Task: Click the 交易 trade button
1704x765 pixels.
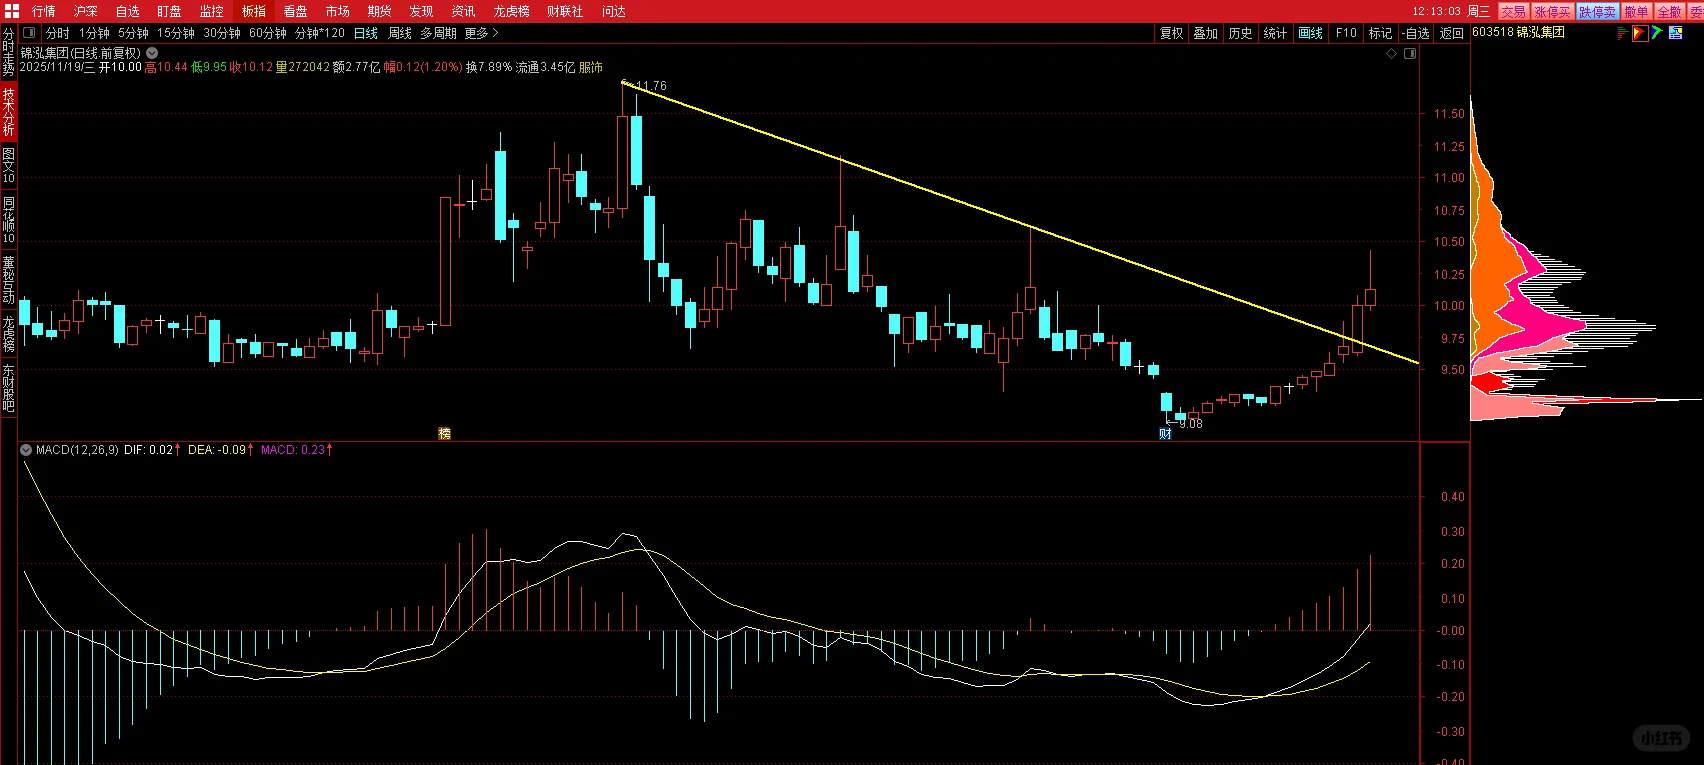Action: 1513,11
